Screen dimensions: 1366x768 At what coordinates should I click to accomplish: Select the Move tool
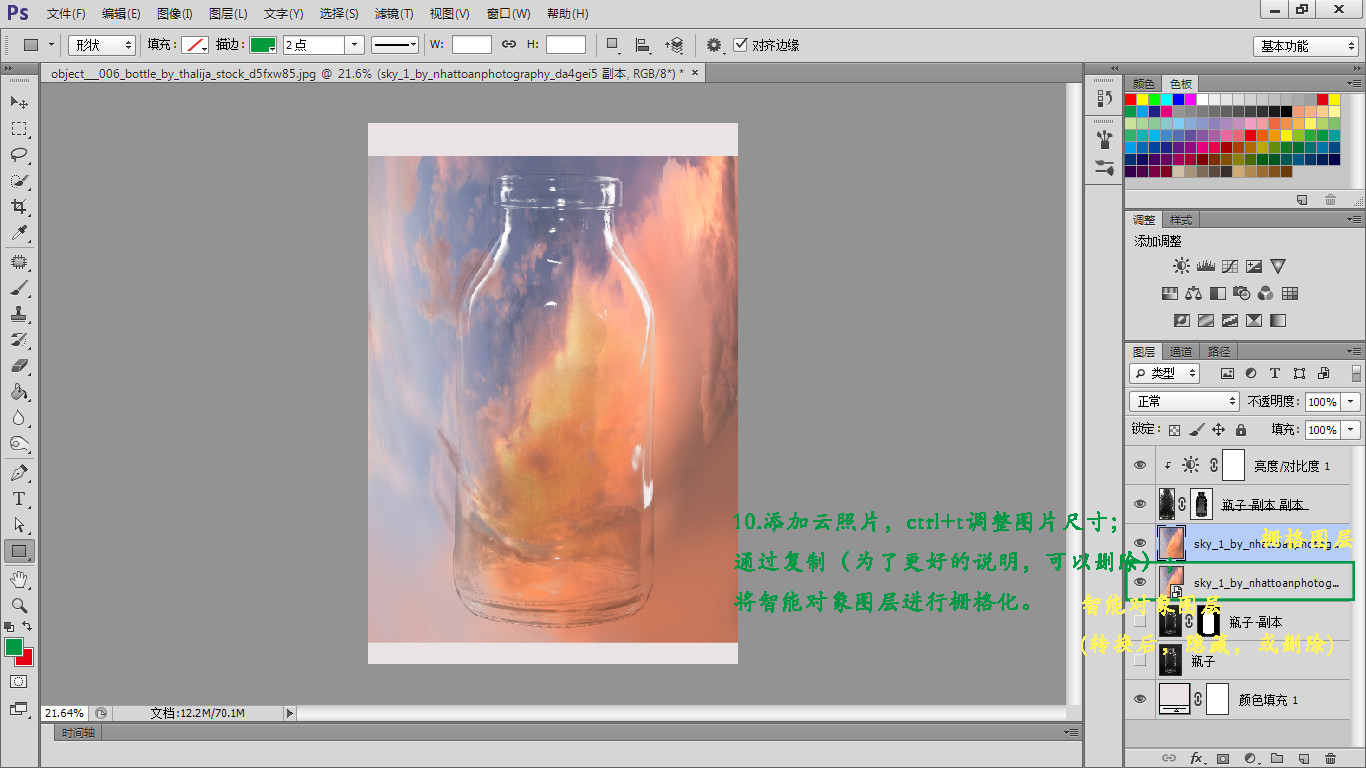coord(19,103)
